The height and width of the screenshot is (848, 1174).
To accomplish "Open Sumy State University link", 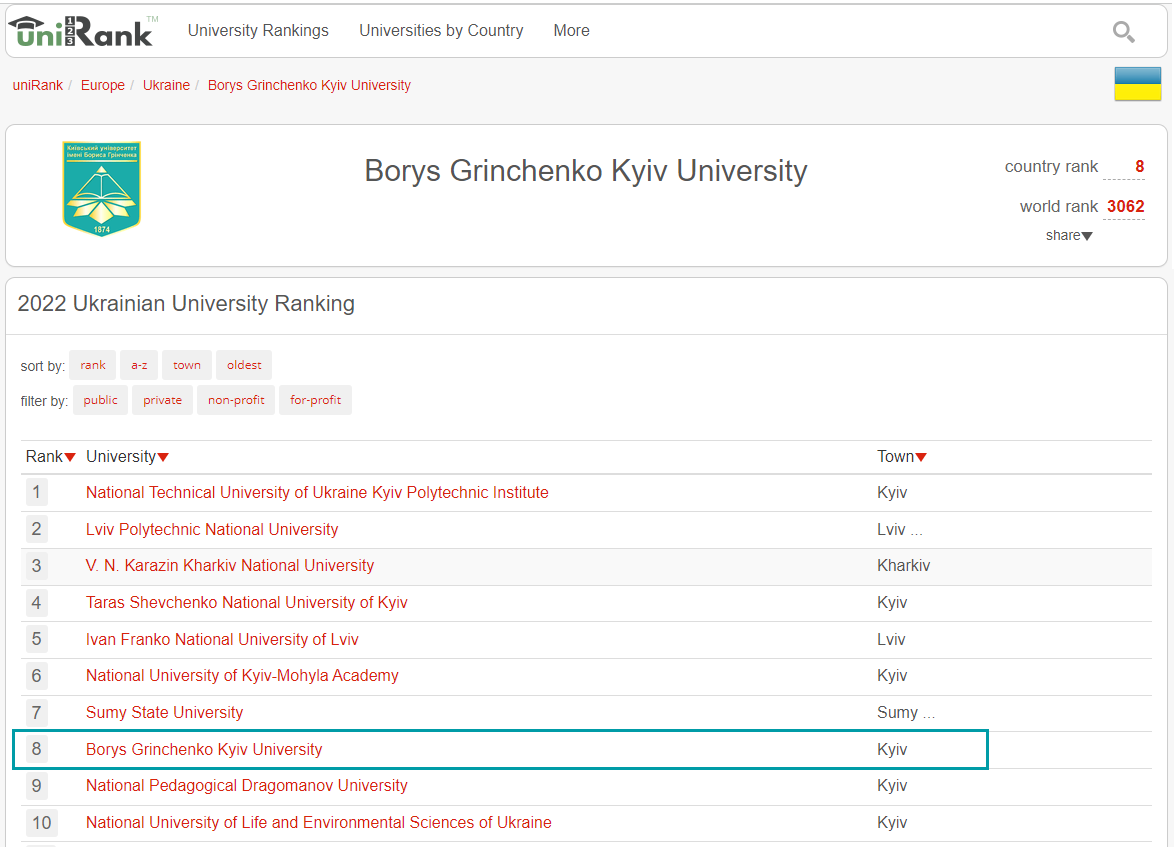I will pos(164,713).
